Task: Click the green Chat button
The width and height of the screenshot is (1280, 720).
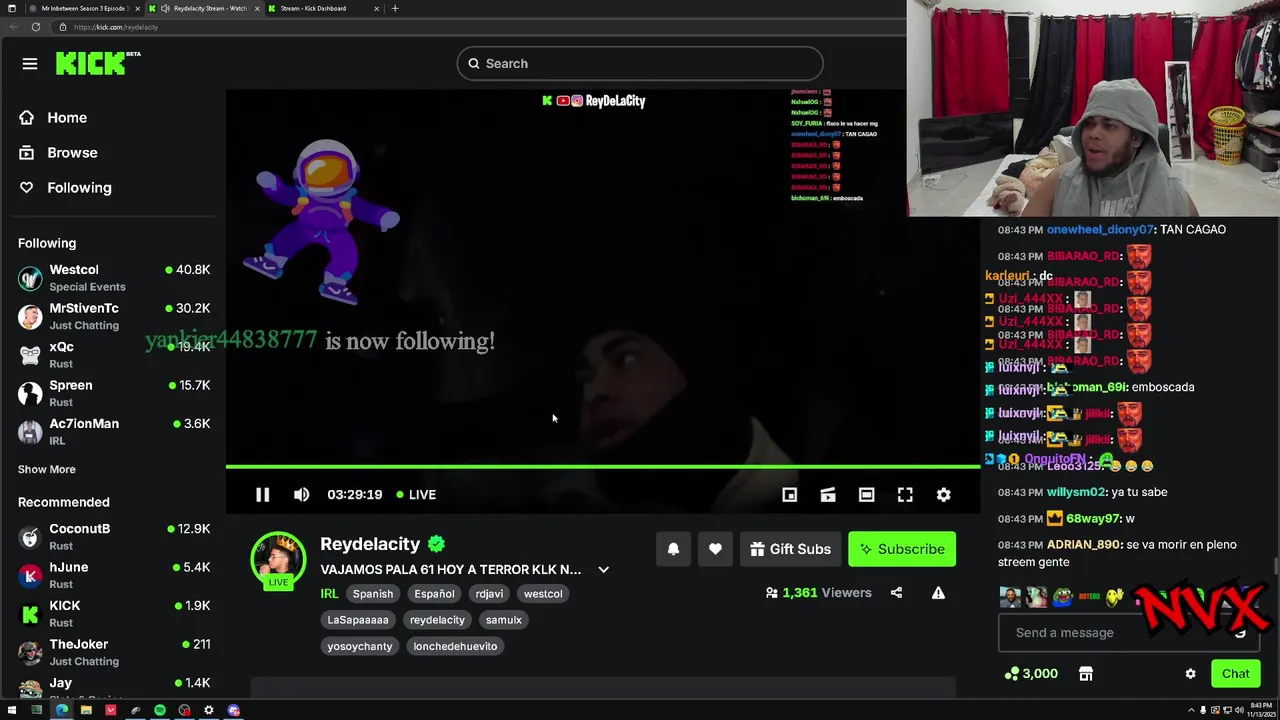Action: 1235,674
